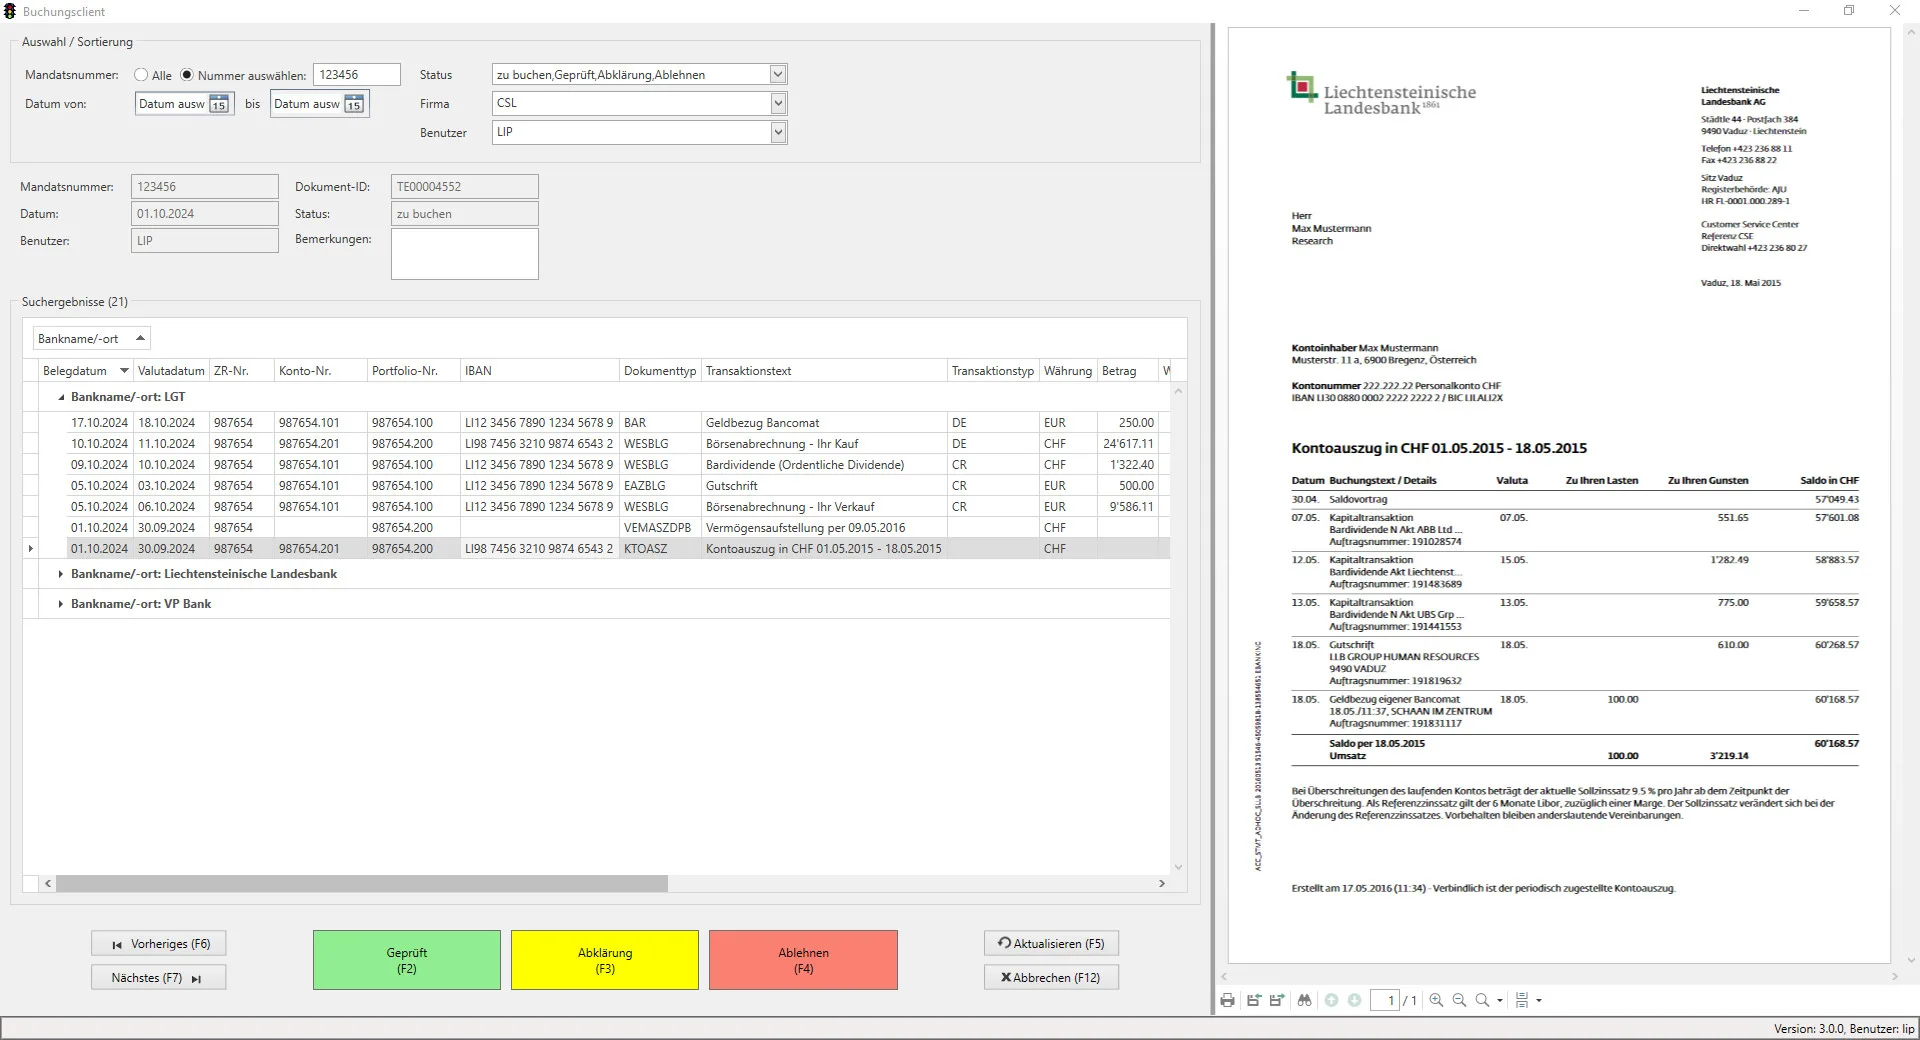
Task: Open the zoom tool dropdown arrow
Action: [x=1500, y=1000]
